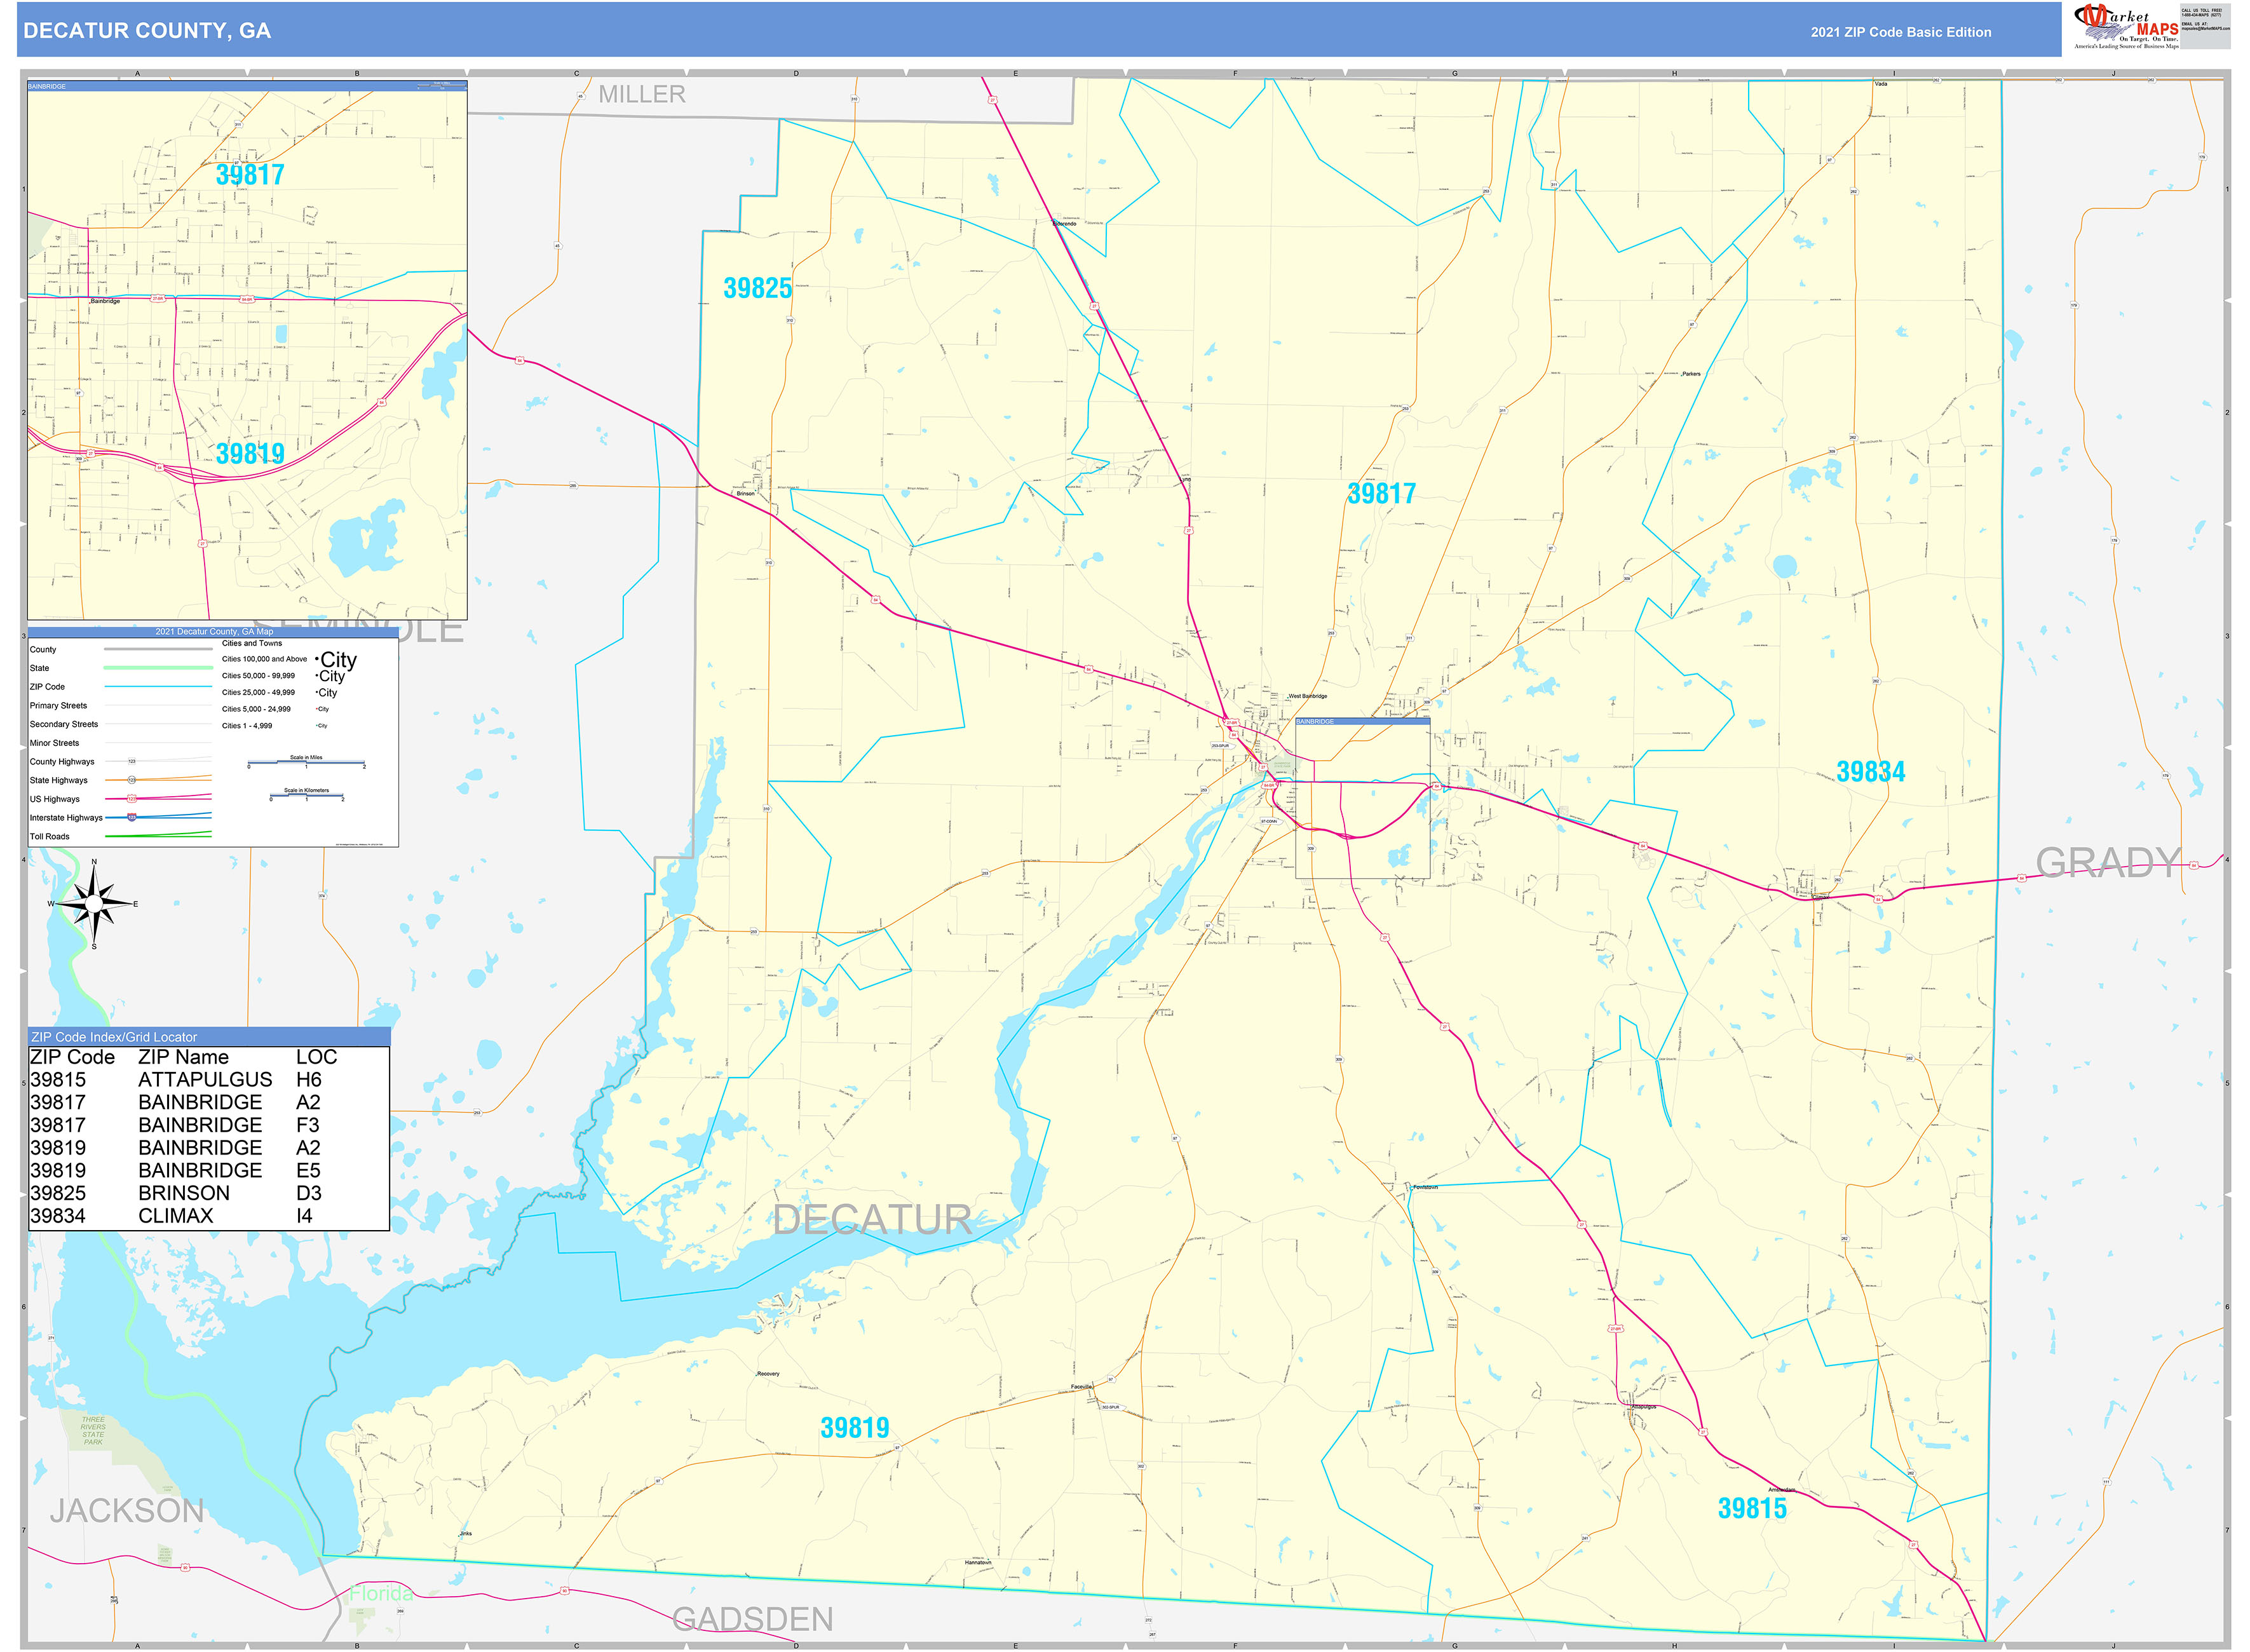
Task: Click the US Highways line sample in legend
Action: [158, 799]
